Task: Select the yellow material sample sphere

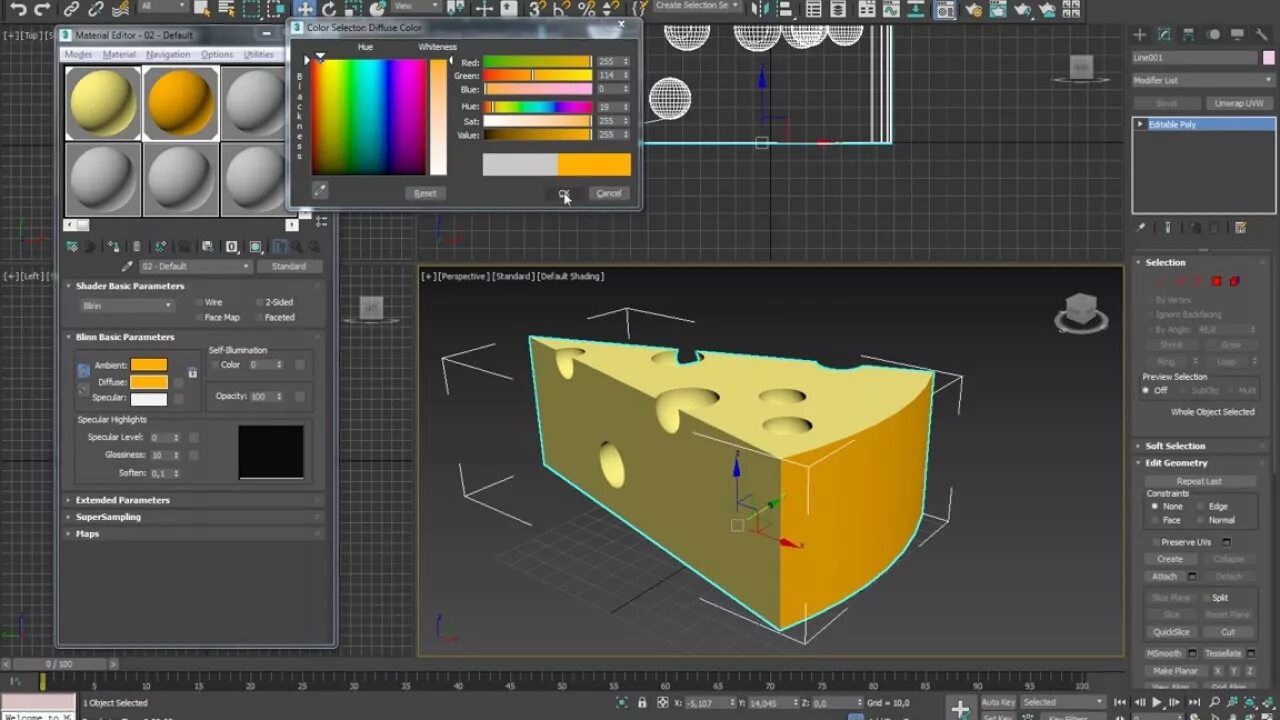Action: (x=103, y=103)
